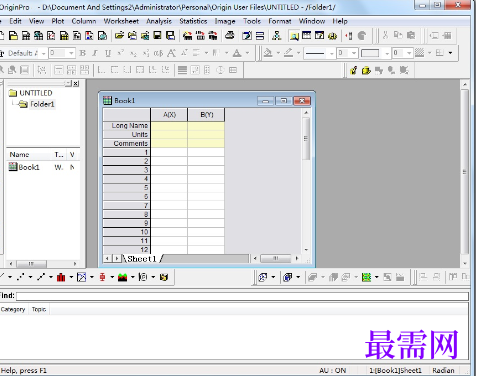Open the Analysis menu
The image size is (477, 376).
tap(159, 21)
